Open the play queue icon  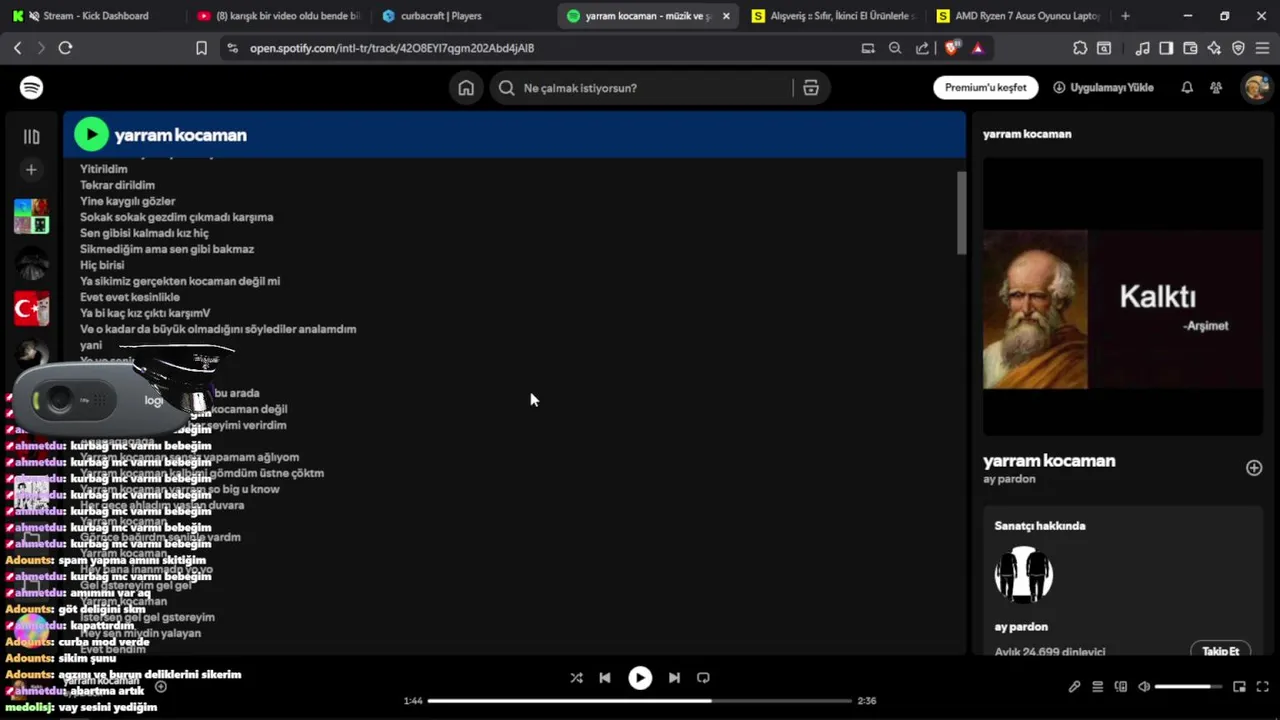[x=1097, y=687]
